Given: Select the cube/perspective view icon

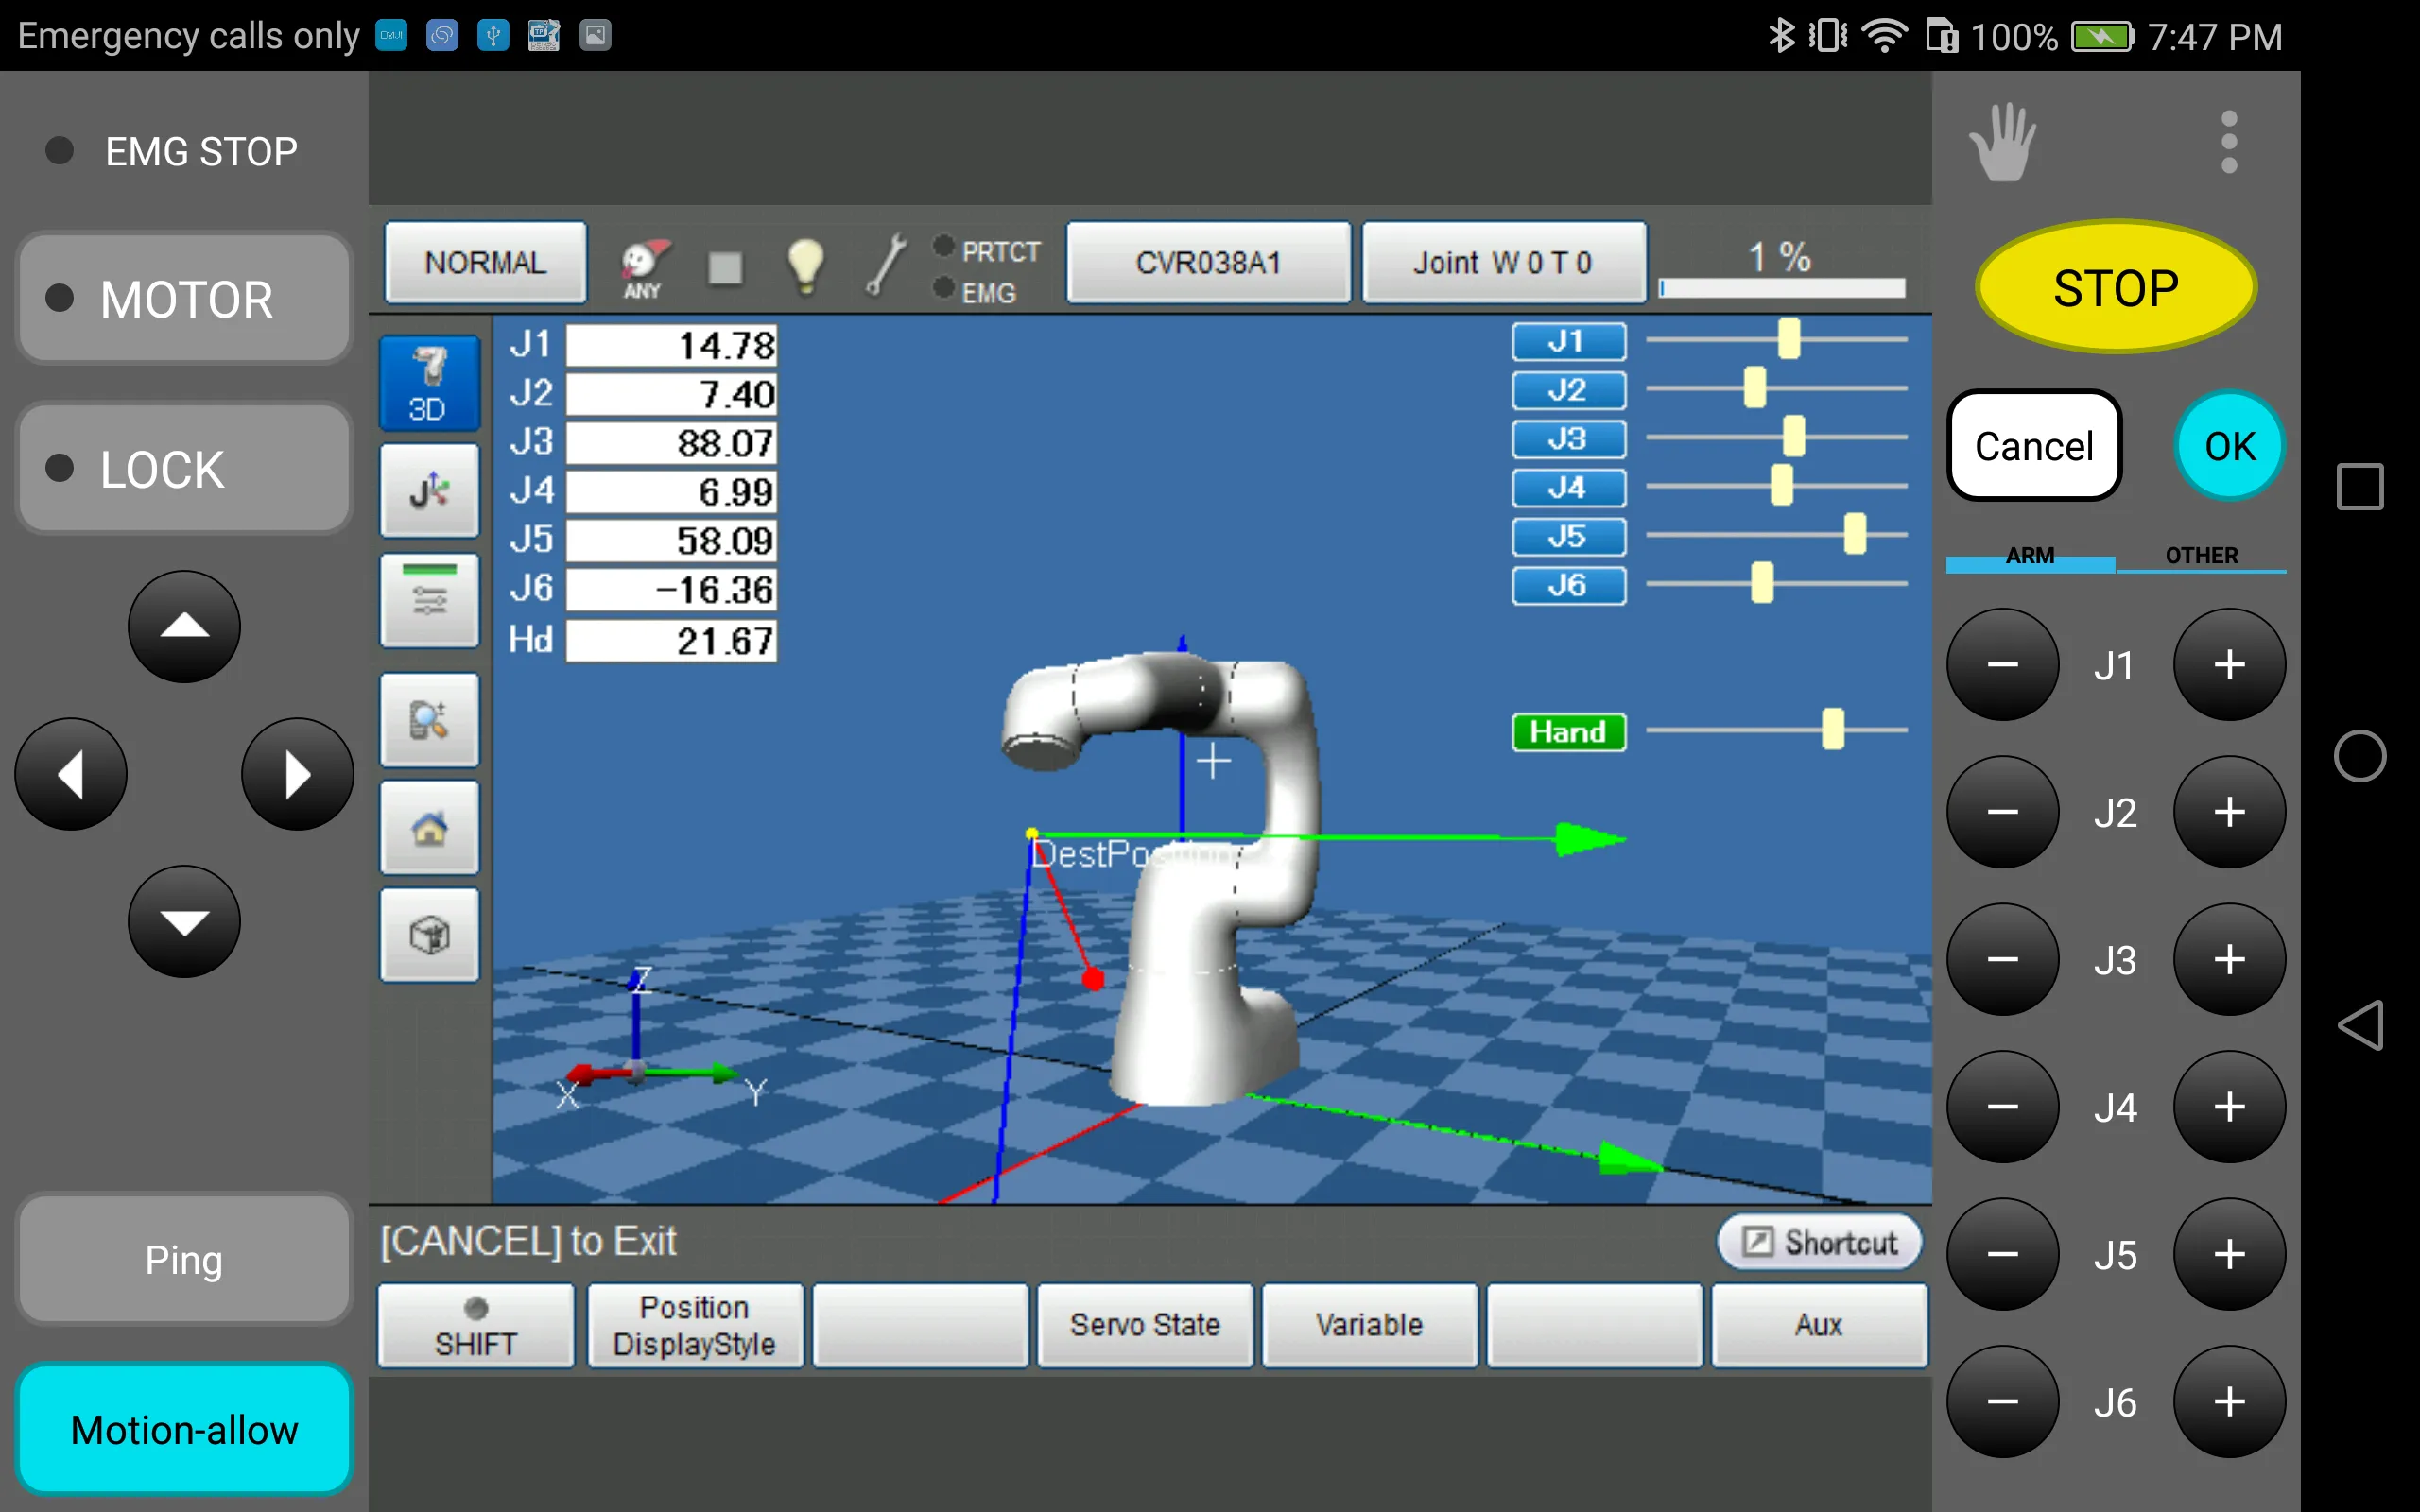Looking at the screenshot, I should click(428, 936).
